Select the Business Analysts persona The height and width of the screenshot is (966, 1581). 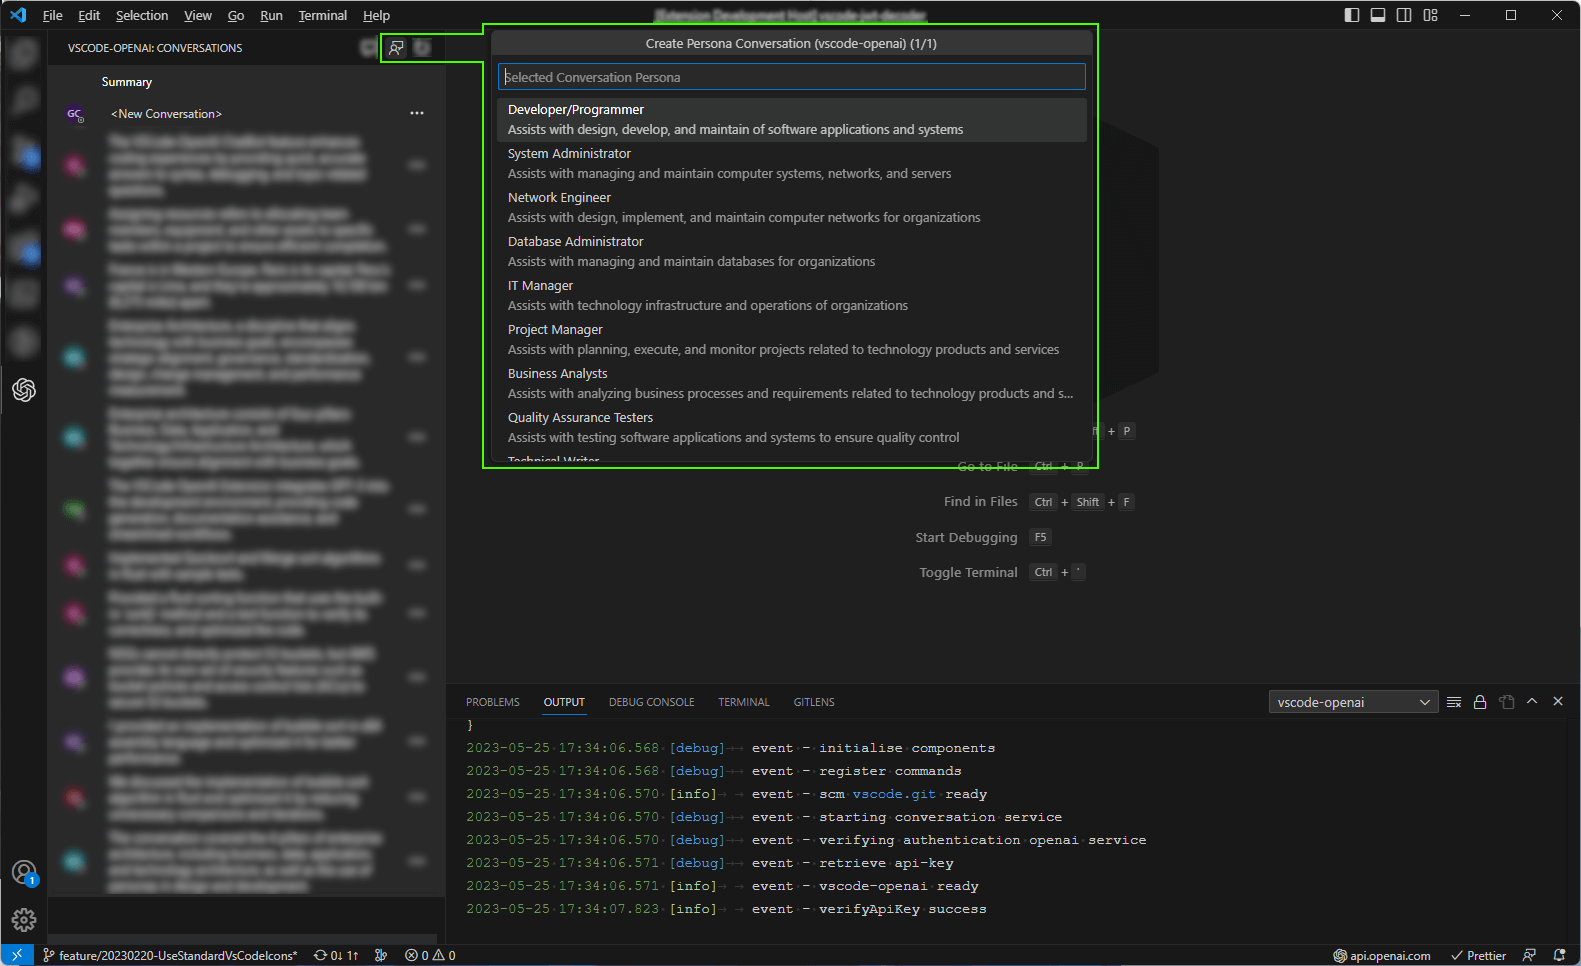792,384
